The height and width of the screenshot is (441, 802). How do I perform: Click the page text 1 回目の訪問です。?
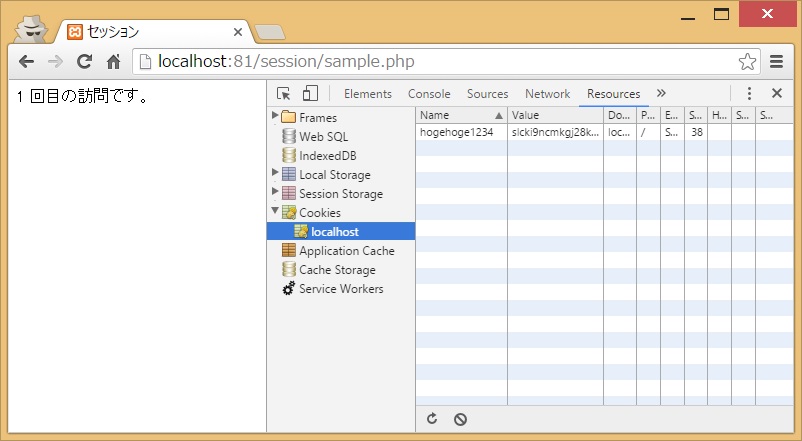click(x=82, y=96)
